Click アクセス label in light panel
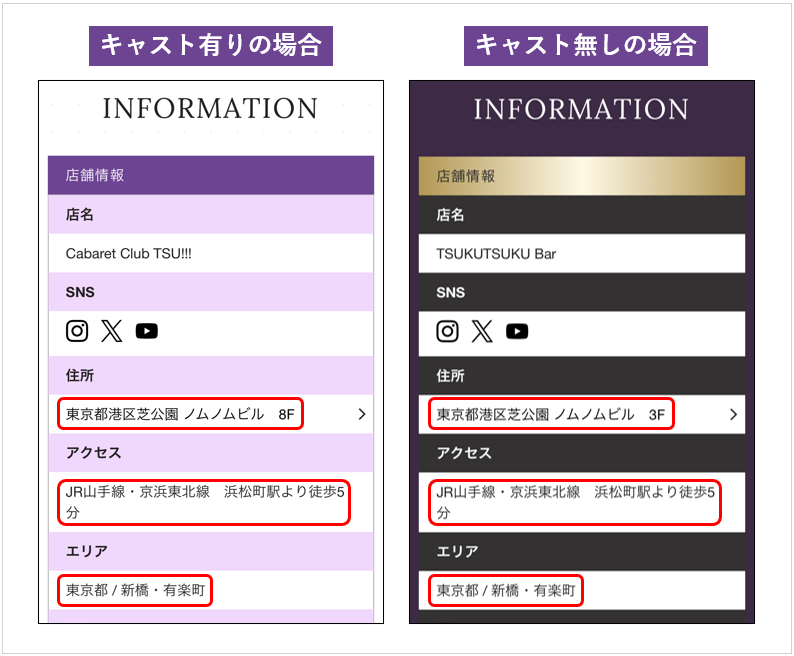The height and width of the screenshot is (656, 794). click(x=94, y=453)
